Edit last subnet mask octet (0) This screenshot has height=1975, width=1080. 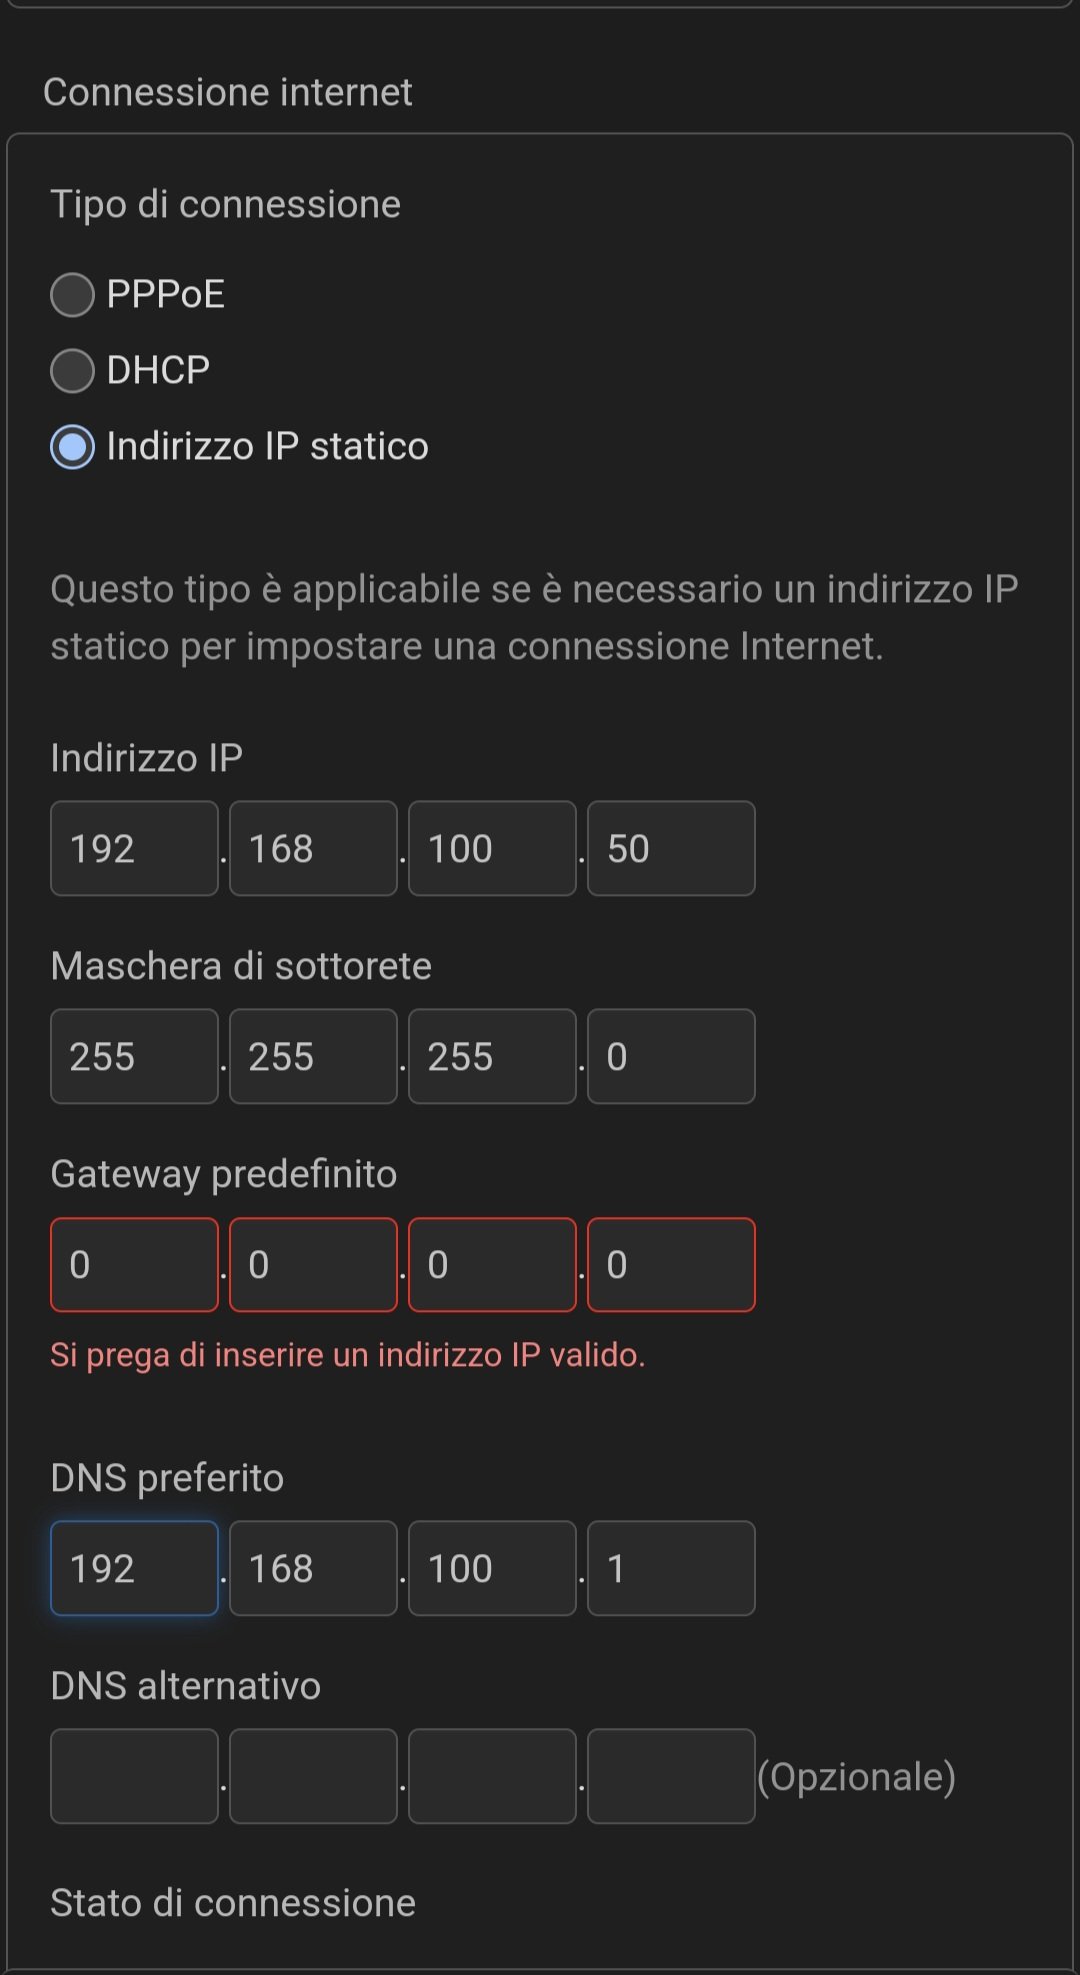671,1056
